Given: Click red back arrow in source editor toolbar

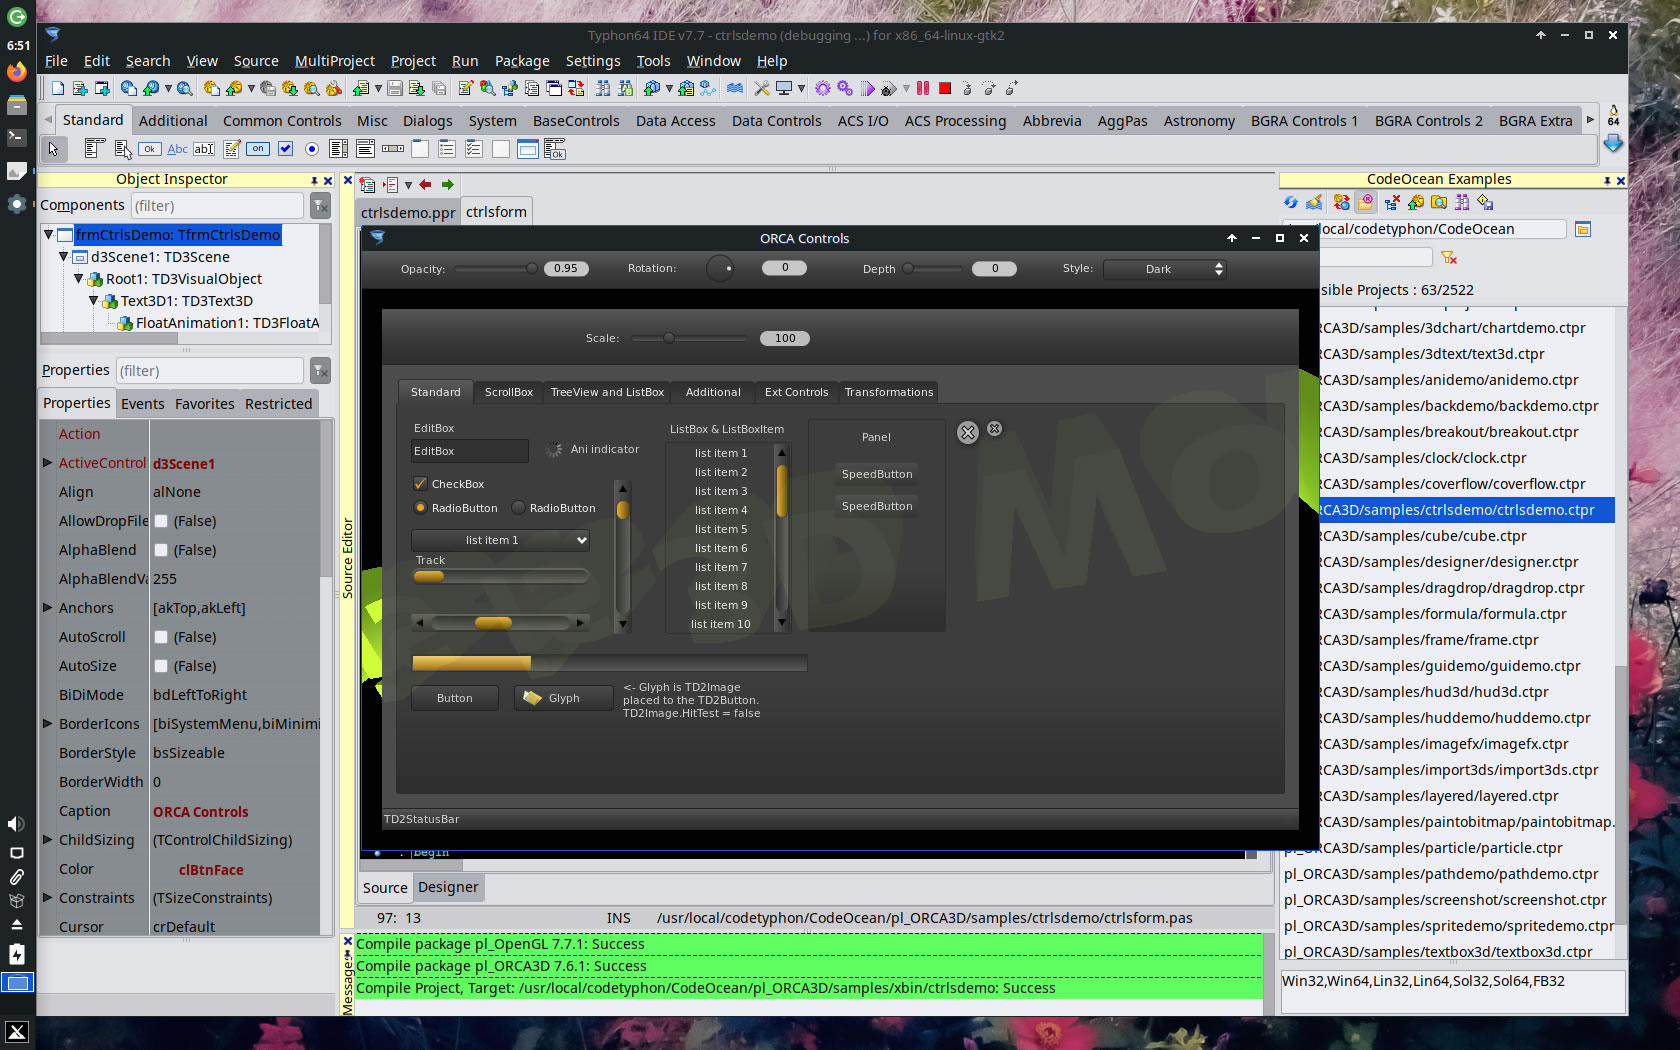Looking at the screenshot, I should [x=425, y=185].
